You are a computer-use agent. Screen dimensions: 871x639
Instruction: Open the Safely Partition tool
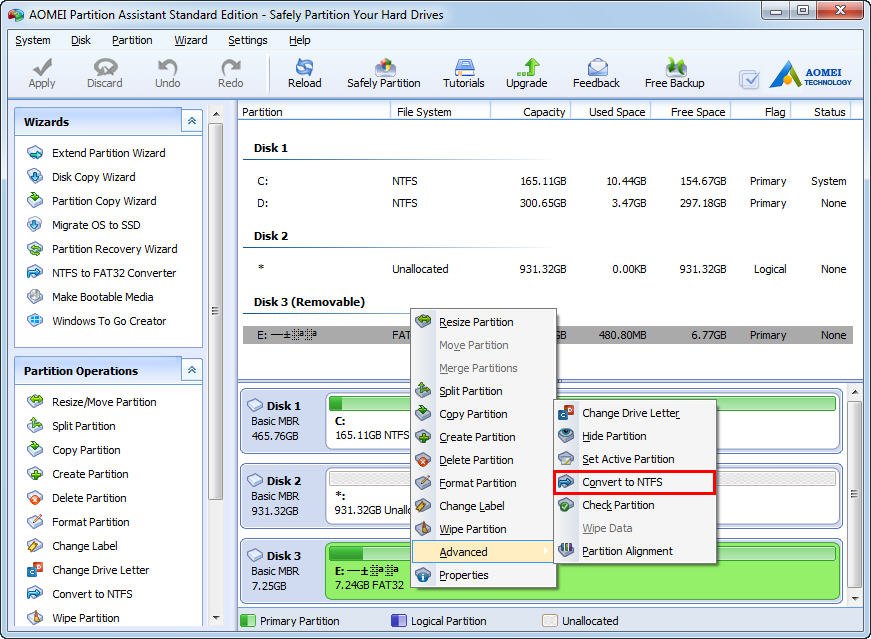tap(384, 72)
